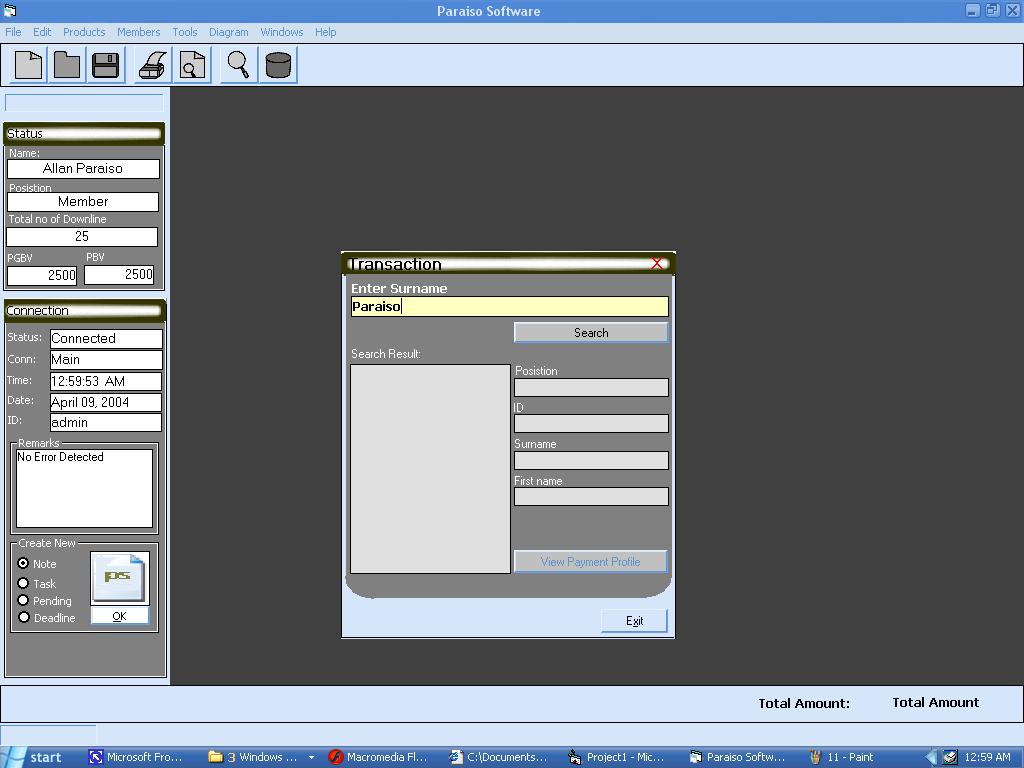1024x768 pixels.
Task: Click the Conn Main field
Action: (106, 360)
